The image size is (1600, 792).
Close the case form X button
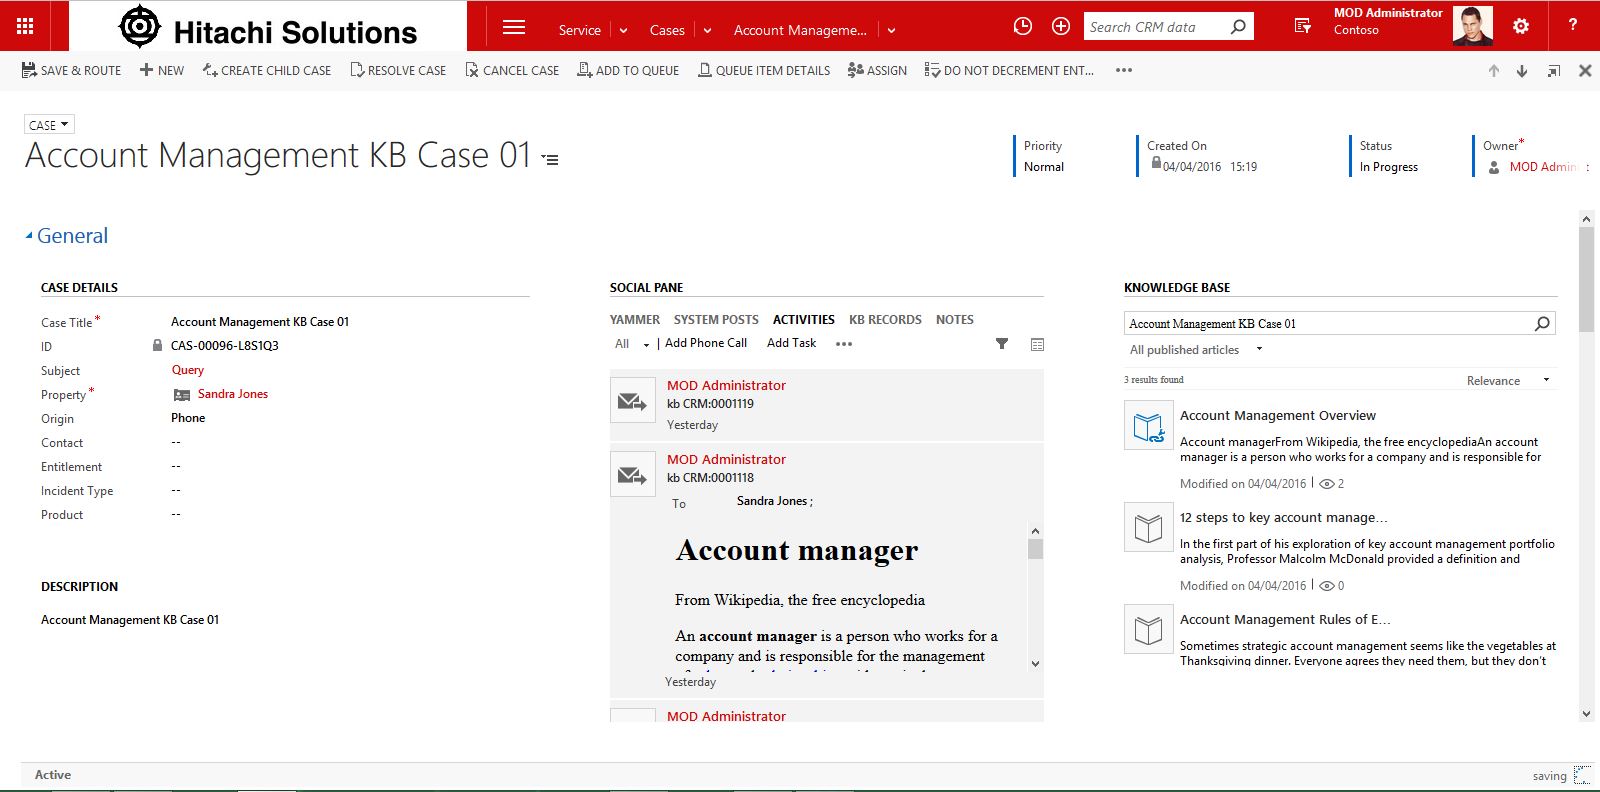point(1585,71)
